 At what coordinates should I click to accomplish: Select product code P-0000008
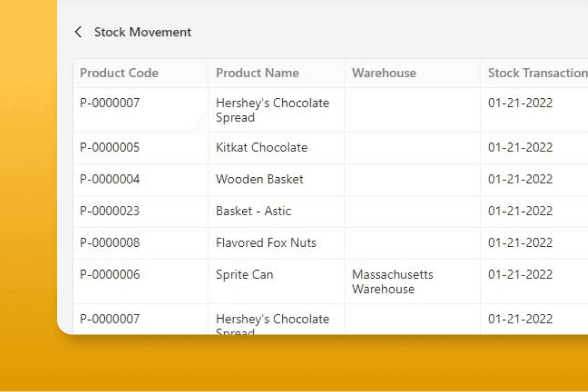[110, 243]
